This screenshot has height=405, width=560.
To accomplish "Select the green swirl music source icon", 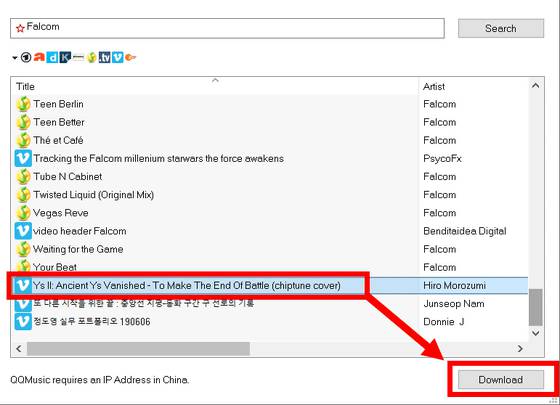I will click(92, 57).
